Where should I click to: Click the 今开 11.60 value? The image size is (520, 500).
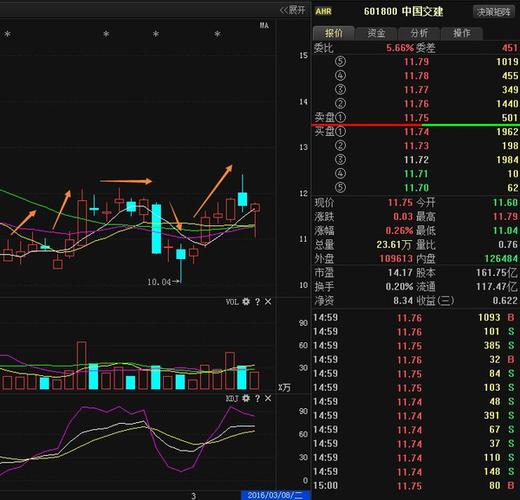(x=506, y=202)
